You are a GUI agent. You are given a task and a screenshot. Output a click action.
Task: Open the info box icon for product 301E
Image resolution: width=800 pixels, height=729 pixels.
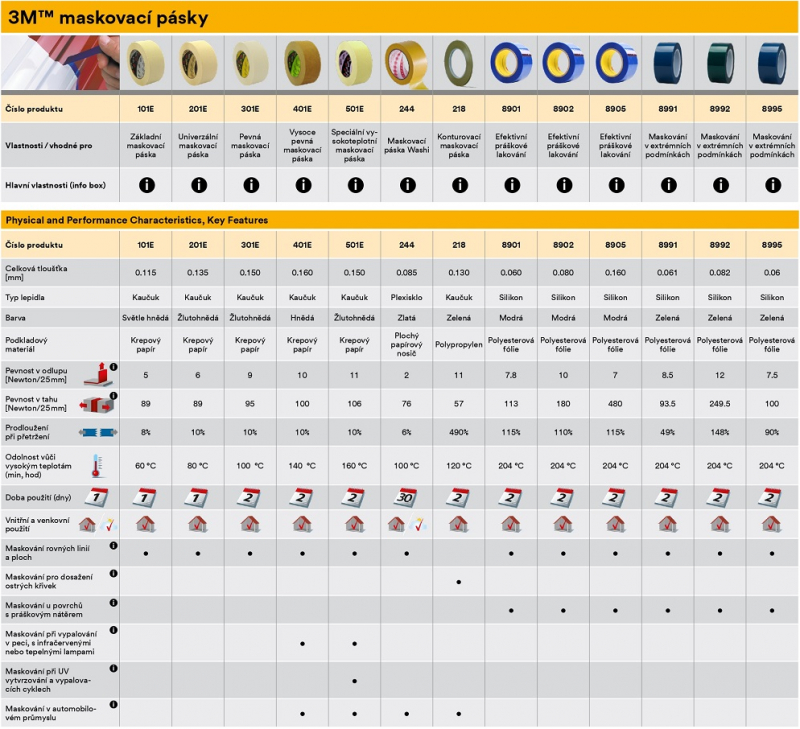pos(251,185)
